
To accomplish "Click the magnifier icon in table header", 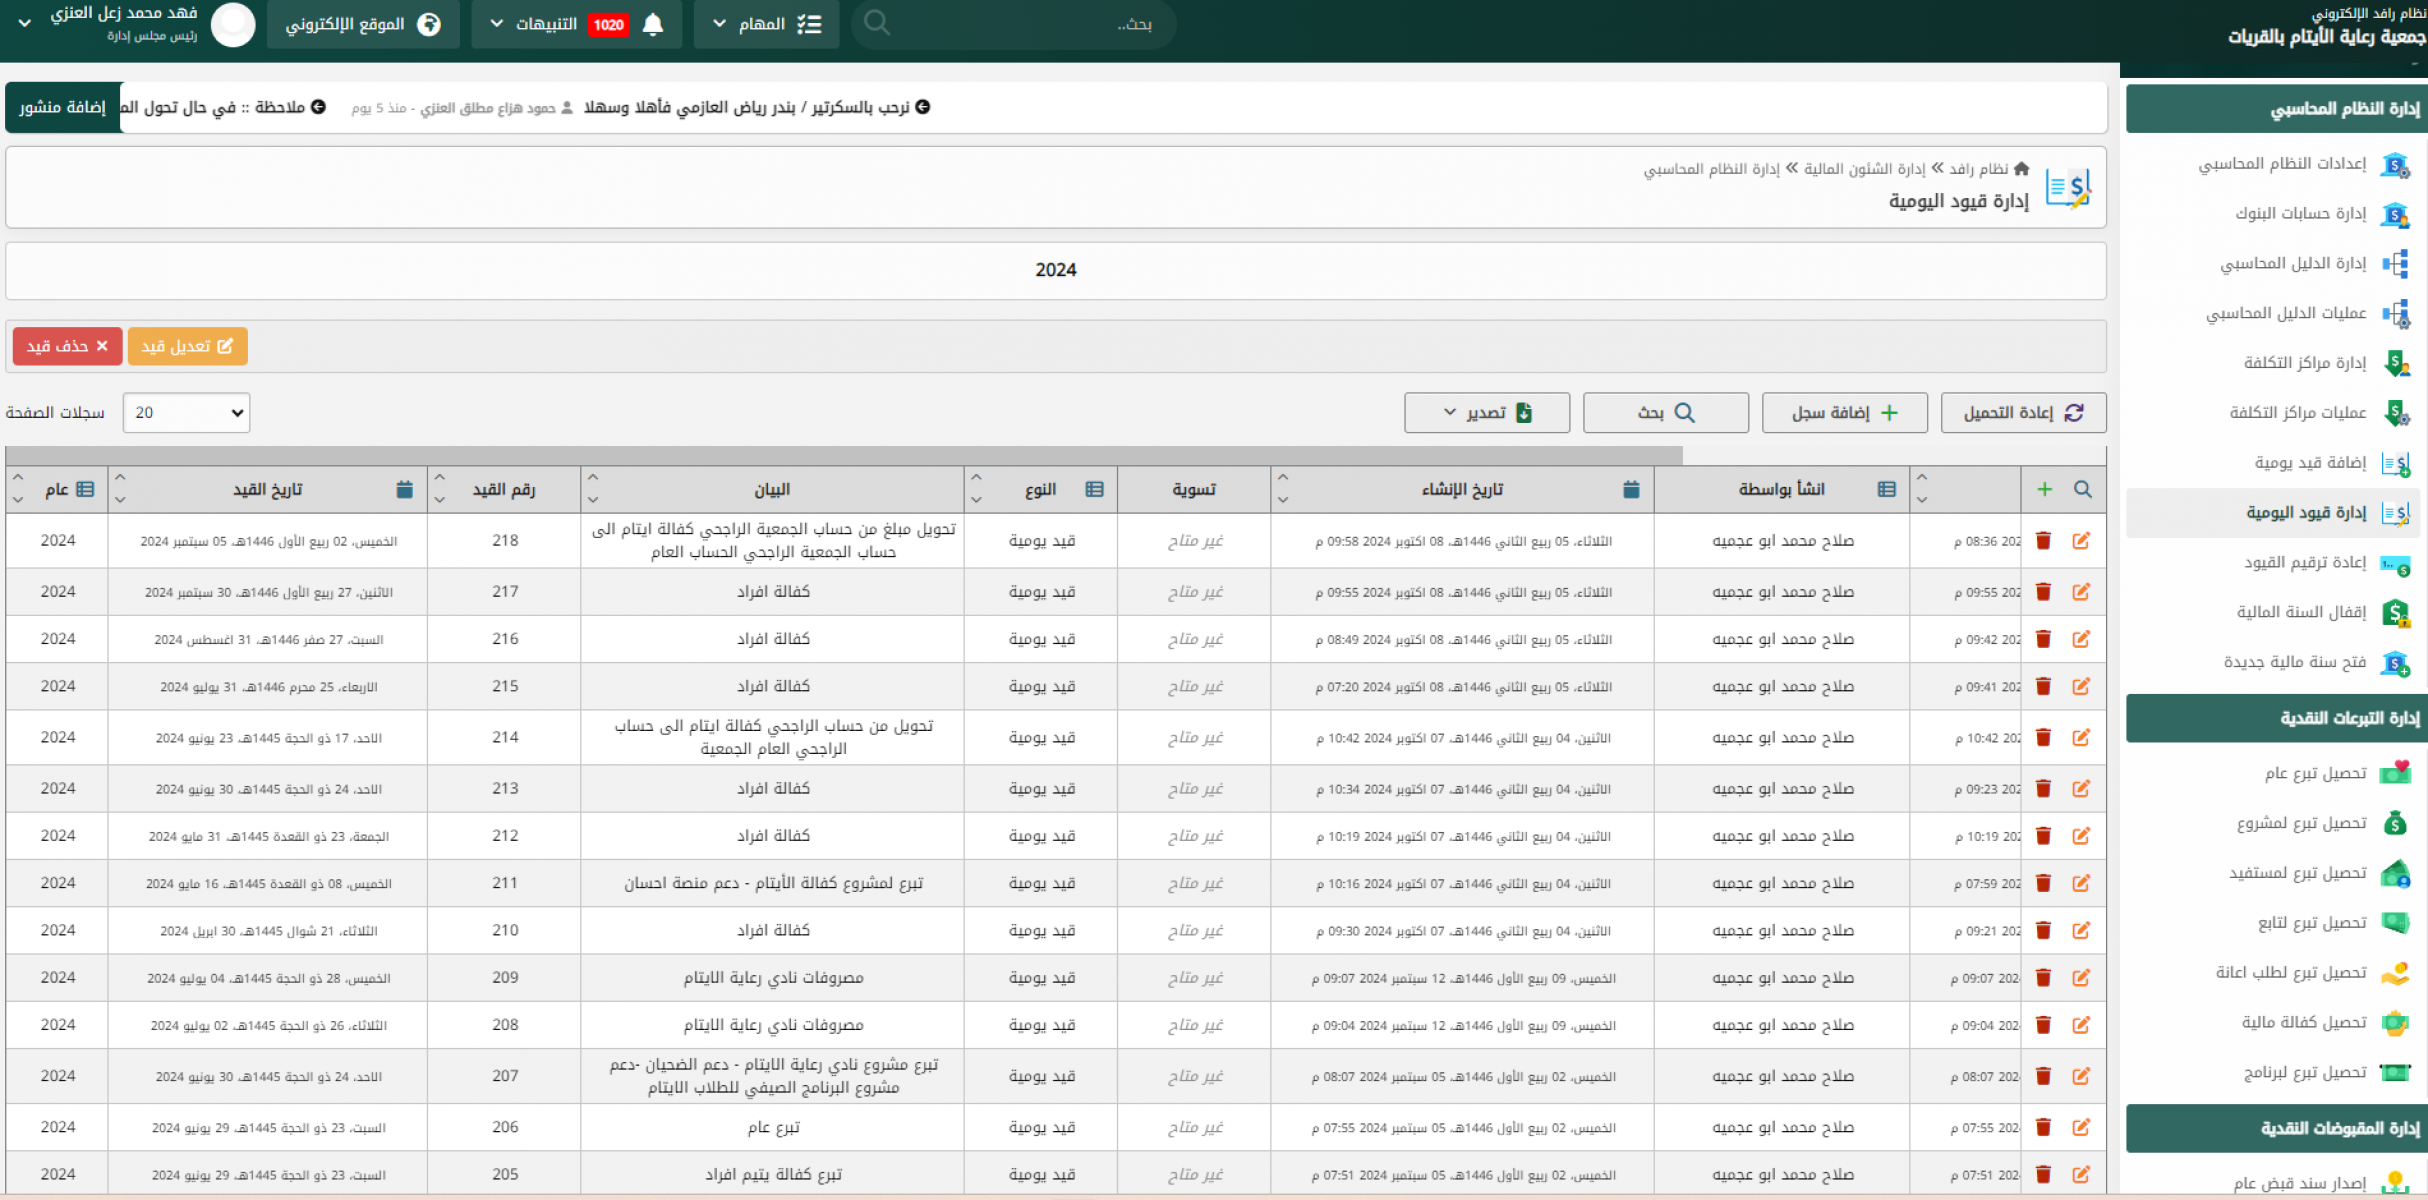I will pyautogui.click(x=2083, y=489).
